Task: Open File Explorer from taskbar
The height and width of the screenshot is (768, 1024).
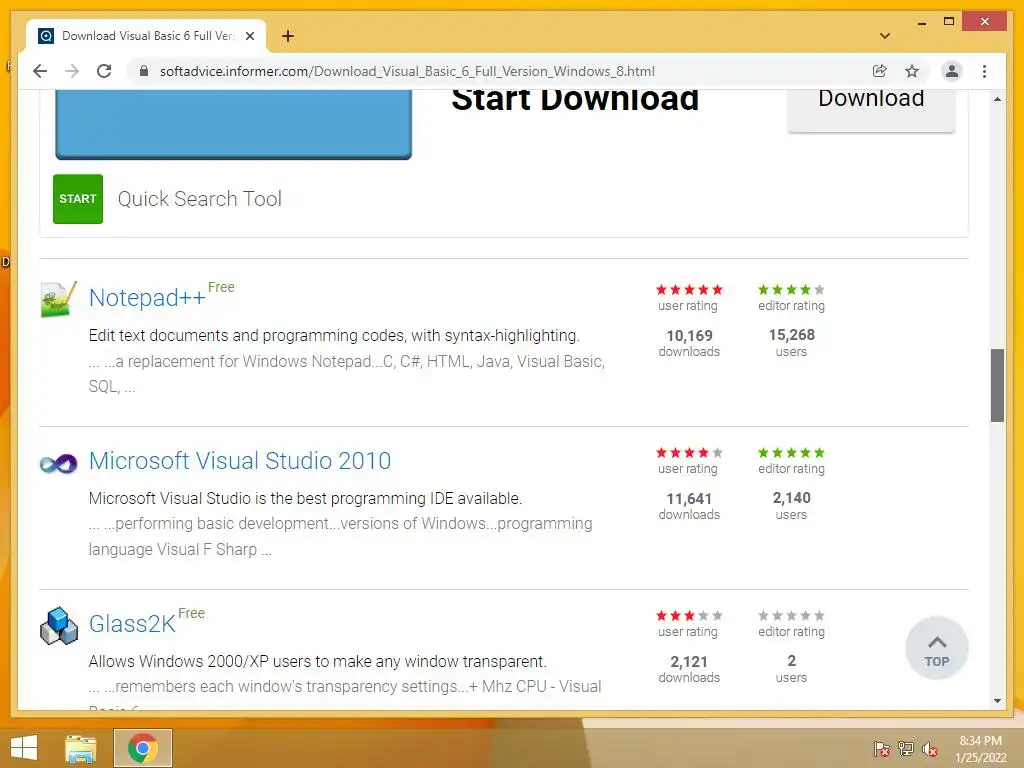Action: (x=81, y=748)
